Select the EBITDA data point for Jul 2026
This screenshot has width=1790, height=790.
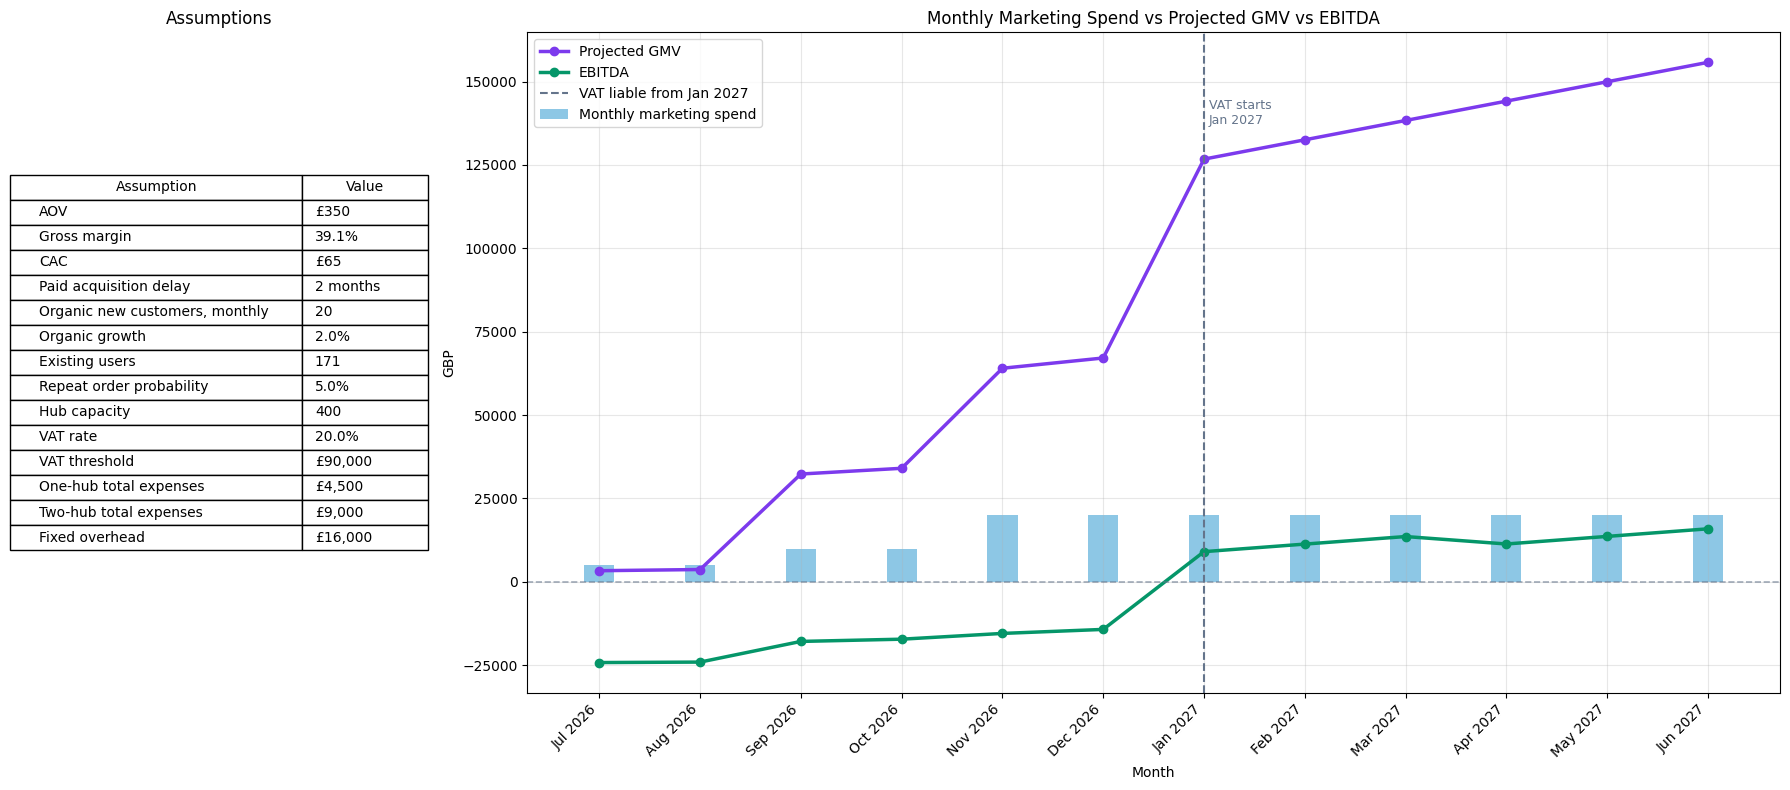[599, 663]
